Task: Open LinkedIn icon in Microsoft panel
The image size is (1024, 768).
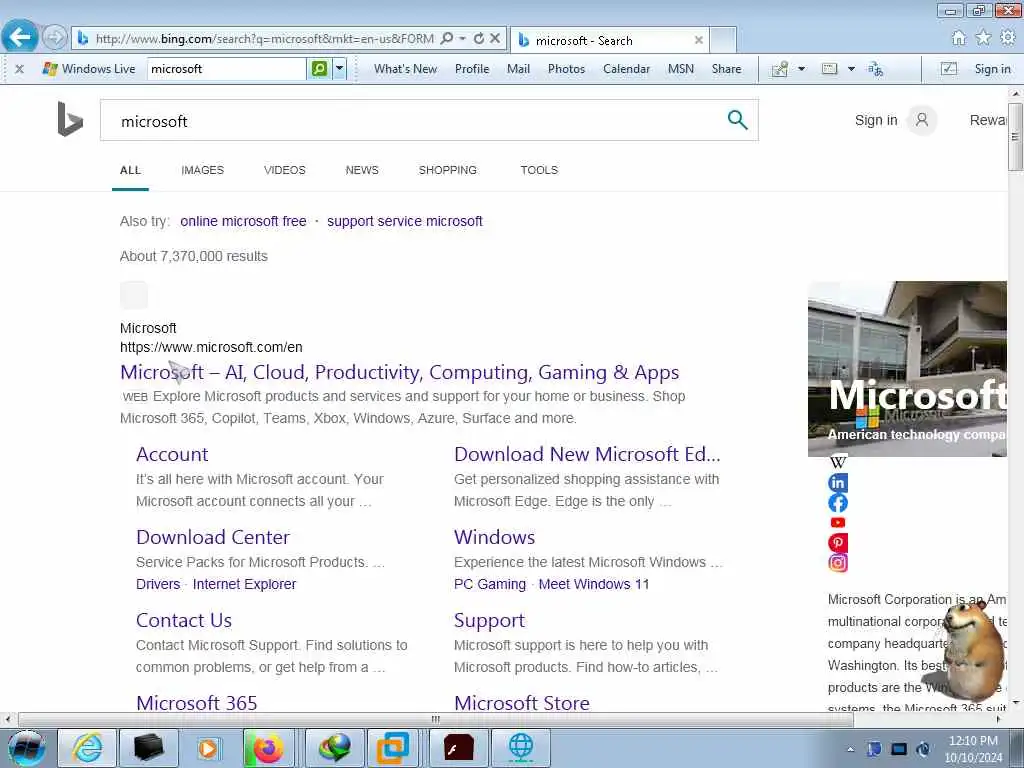Action: (x=838, y=483)
